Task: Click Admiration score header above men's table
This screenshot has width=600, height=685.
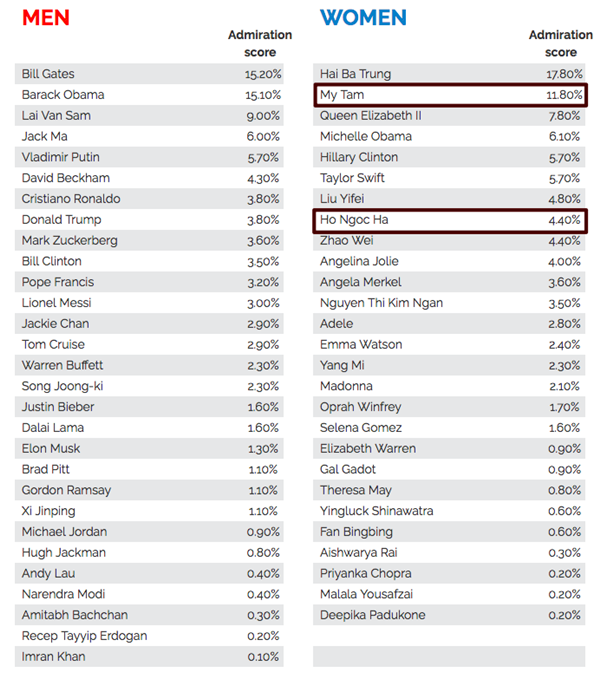Action: pyautogui.click(x=260, y=44)
